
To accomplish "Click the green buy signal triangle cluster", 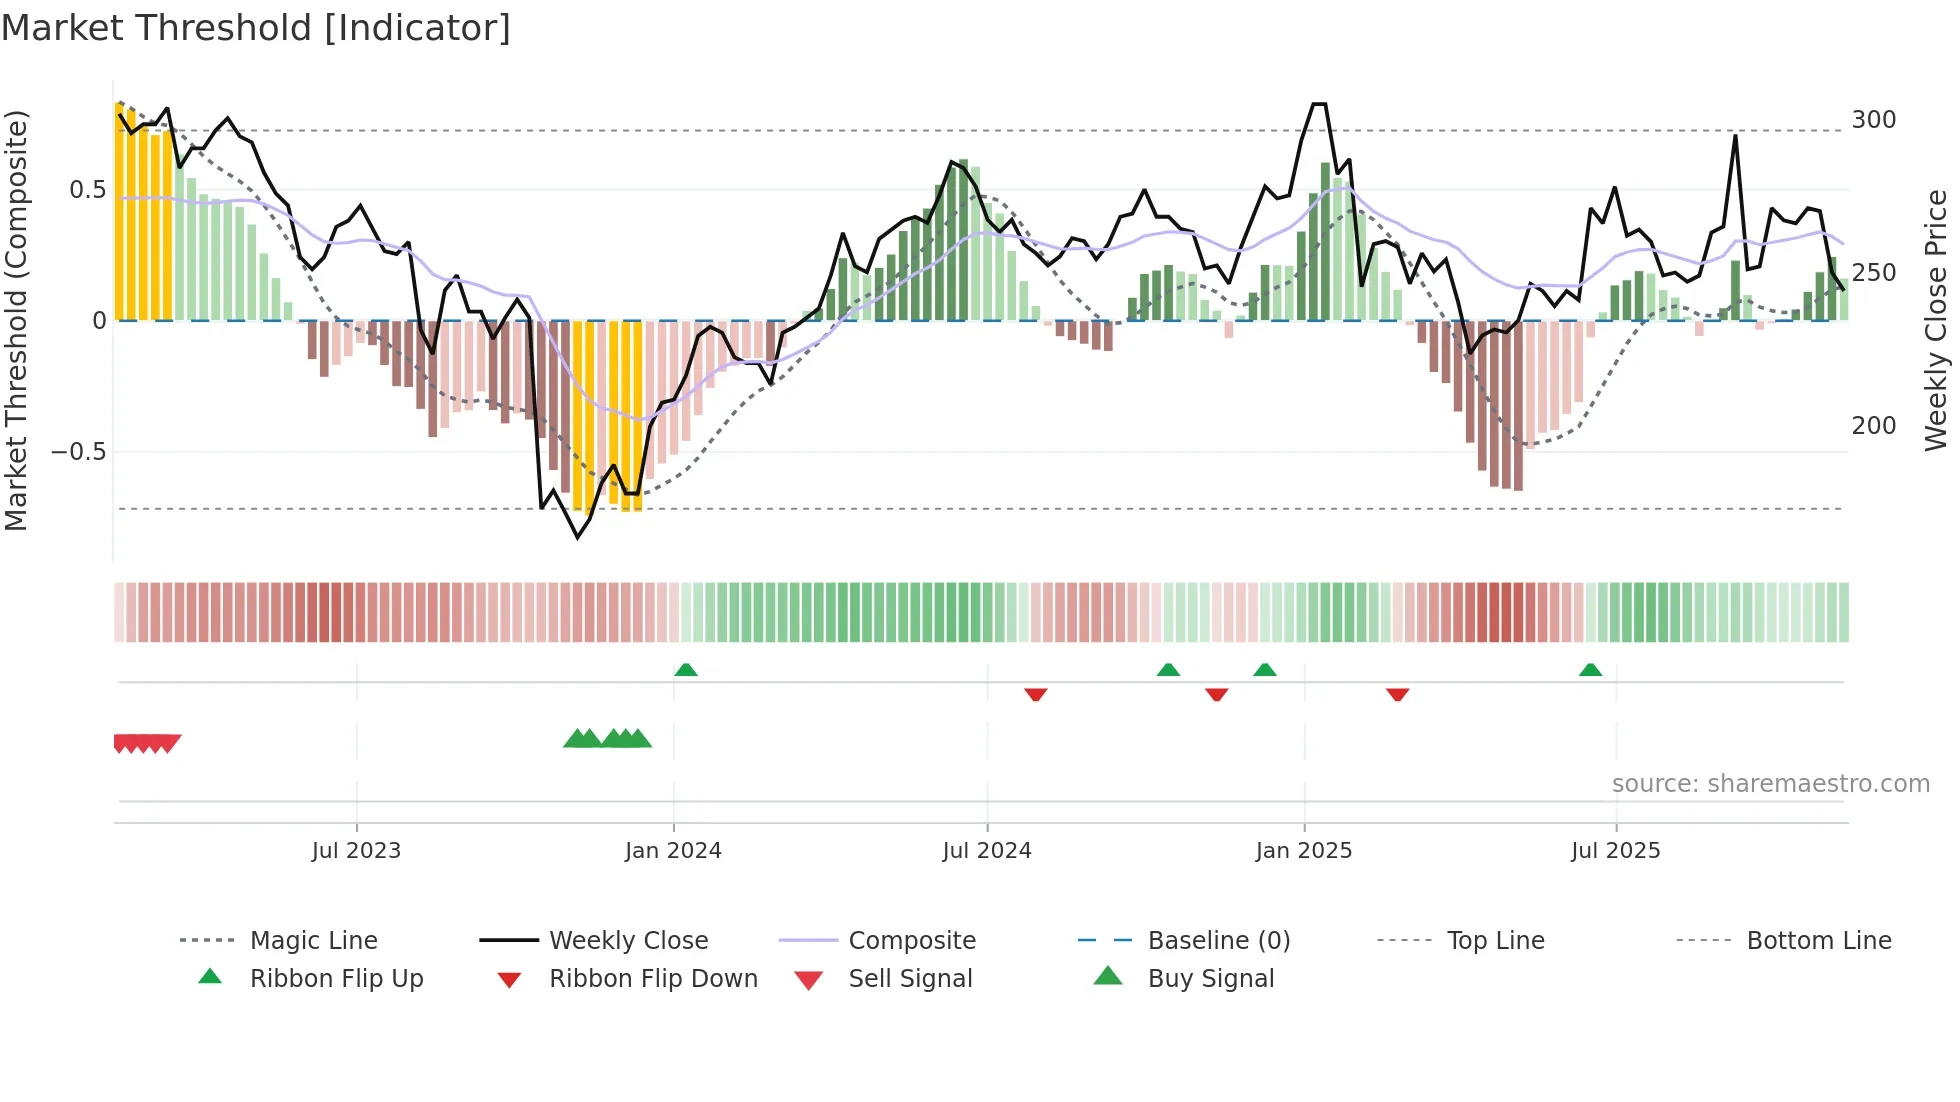I will pos(608,739).
